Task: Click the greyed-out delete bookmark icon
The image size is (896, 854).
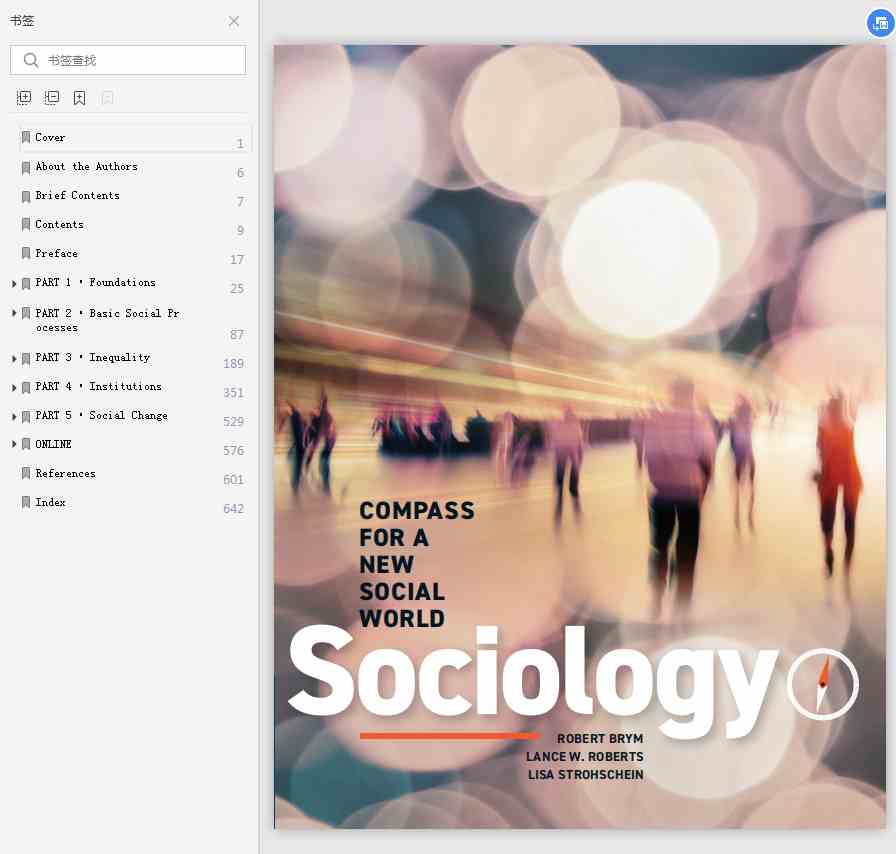Action: pos(107,98)
